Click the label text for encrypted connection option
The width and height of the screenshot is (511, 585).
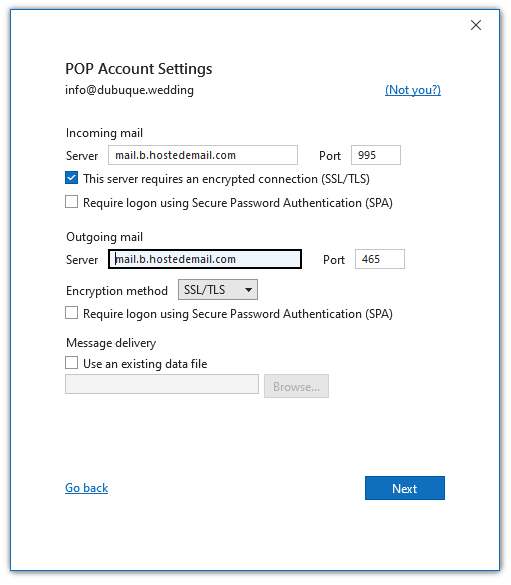click(x=226, y=179)
